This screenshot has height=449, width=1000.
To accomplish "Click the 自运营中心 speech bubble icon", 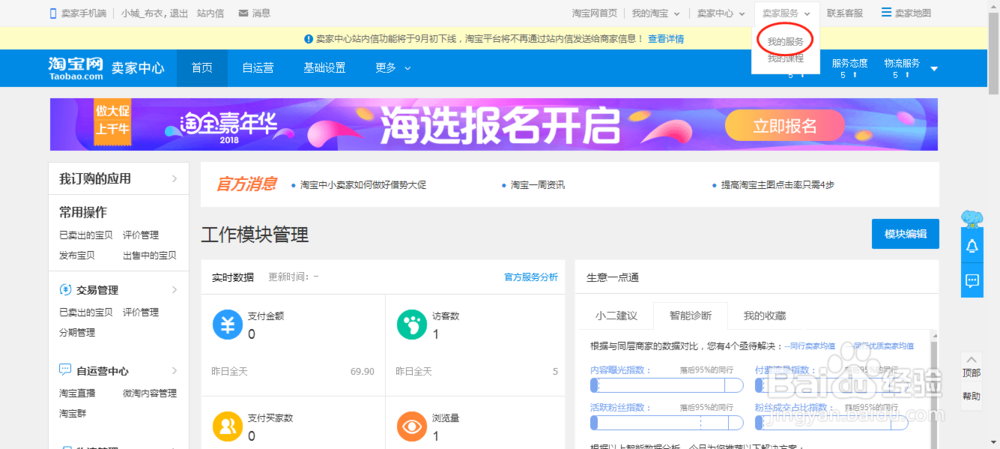I will [x=65, y=369].
